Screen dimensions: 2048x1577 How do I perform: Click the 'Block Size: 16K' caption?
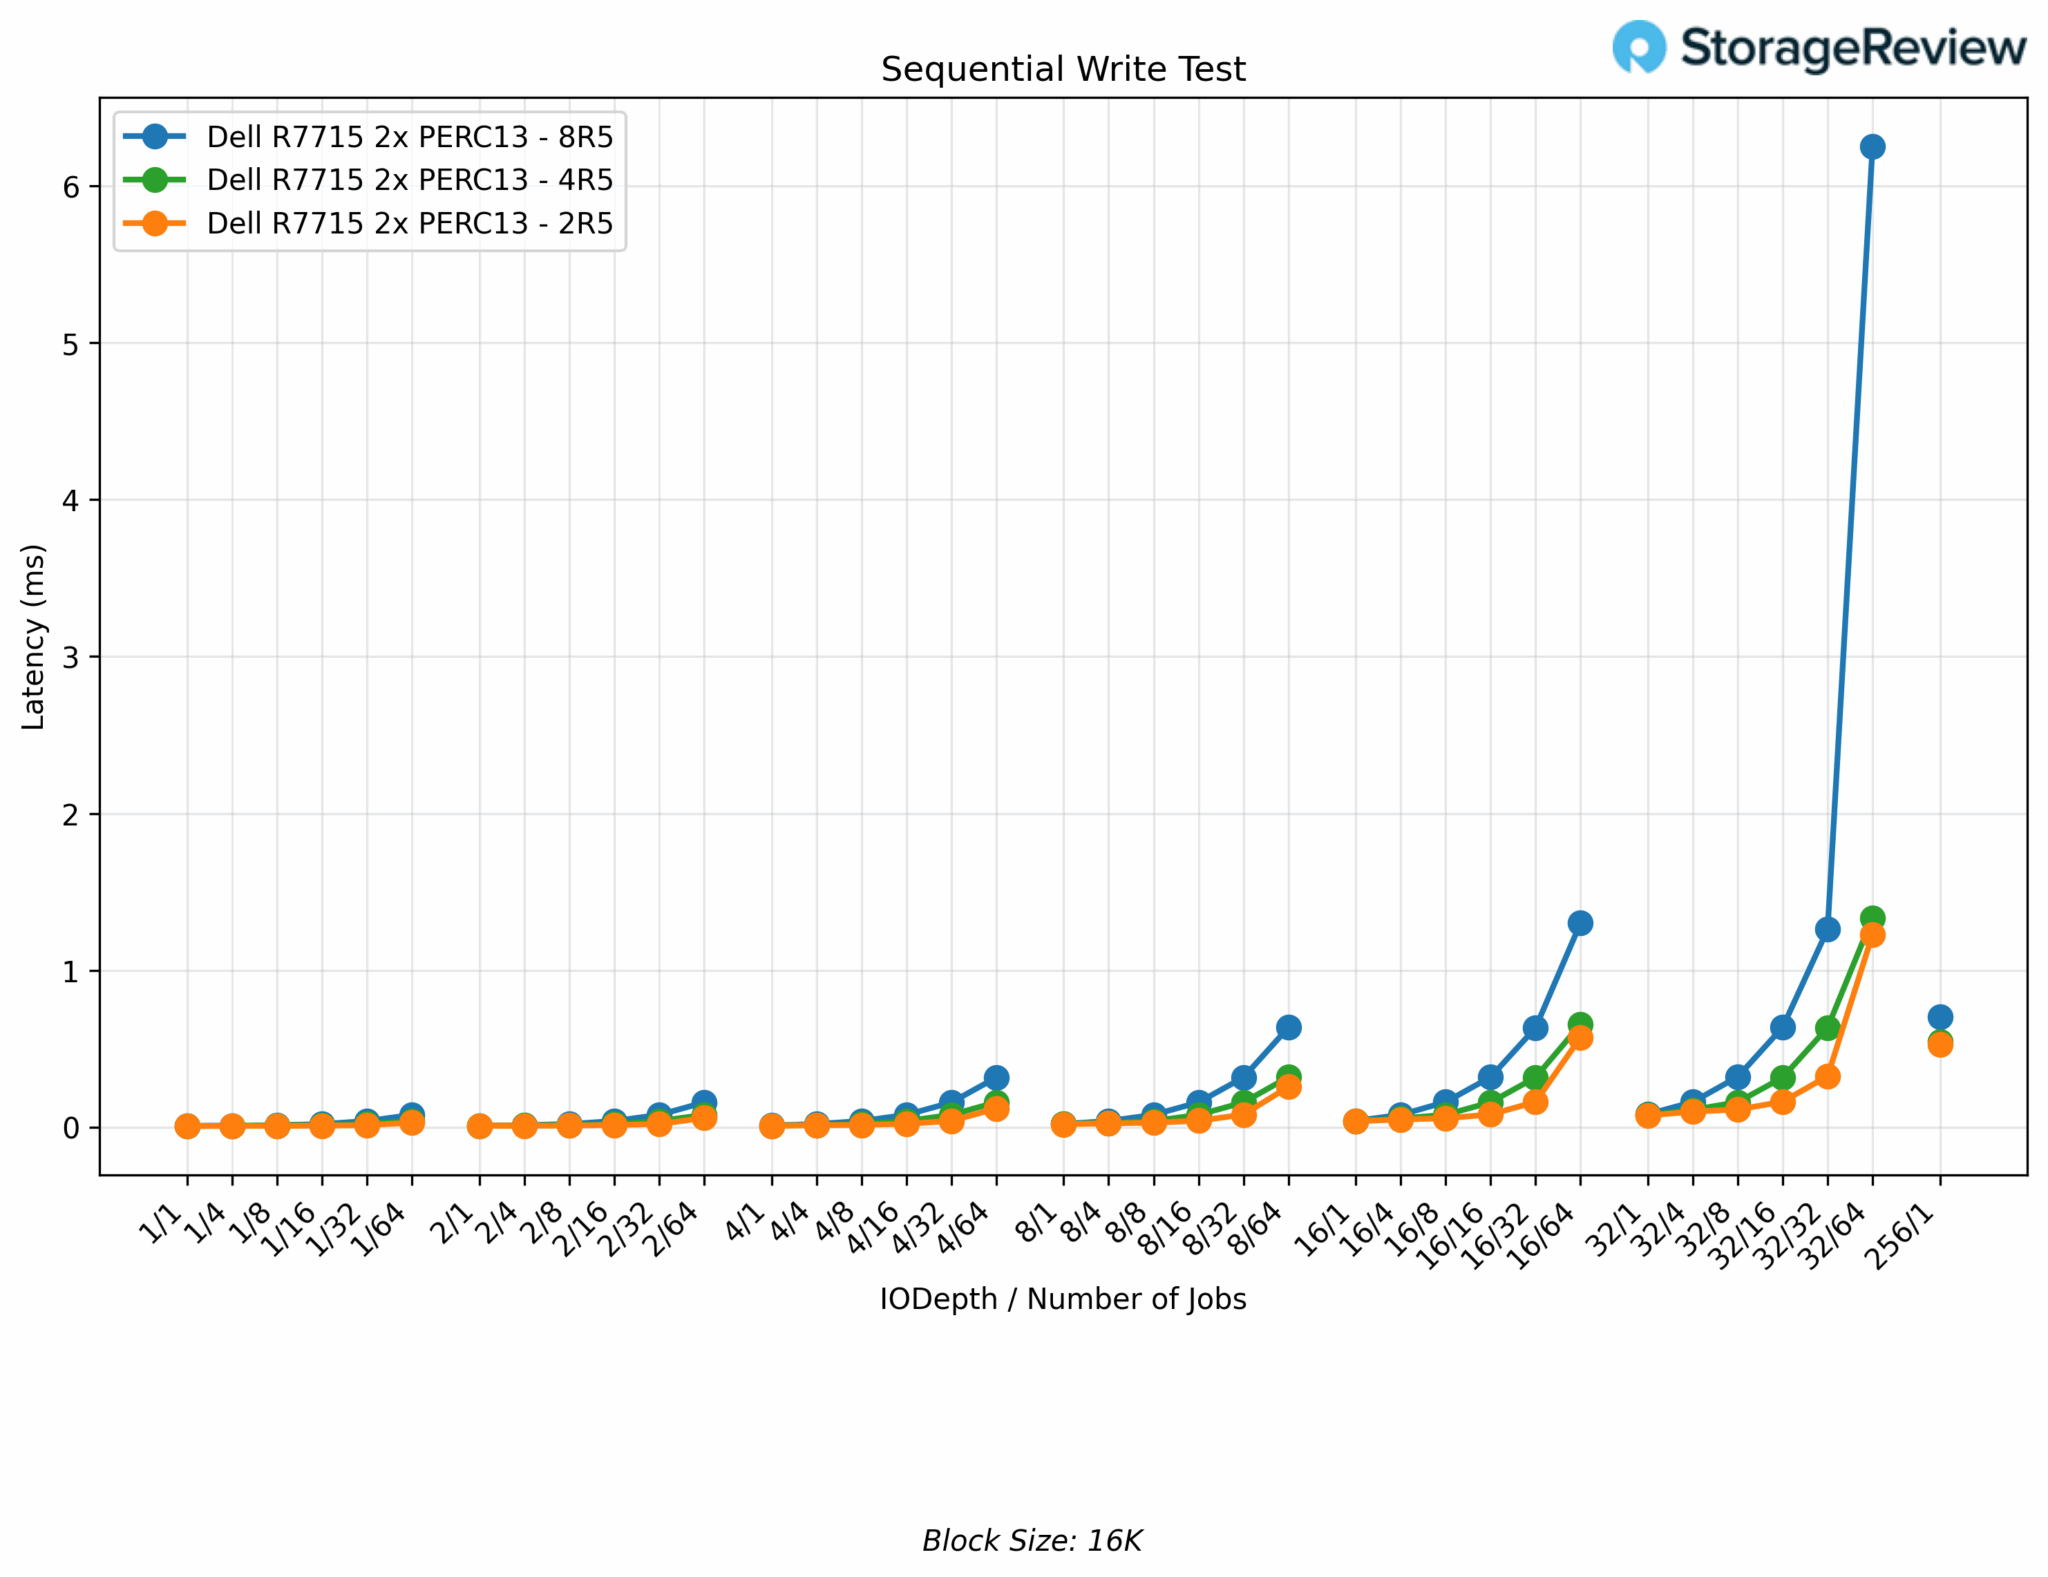(x=1032, y=1541)
